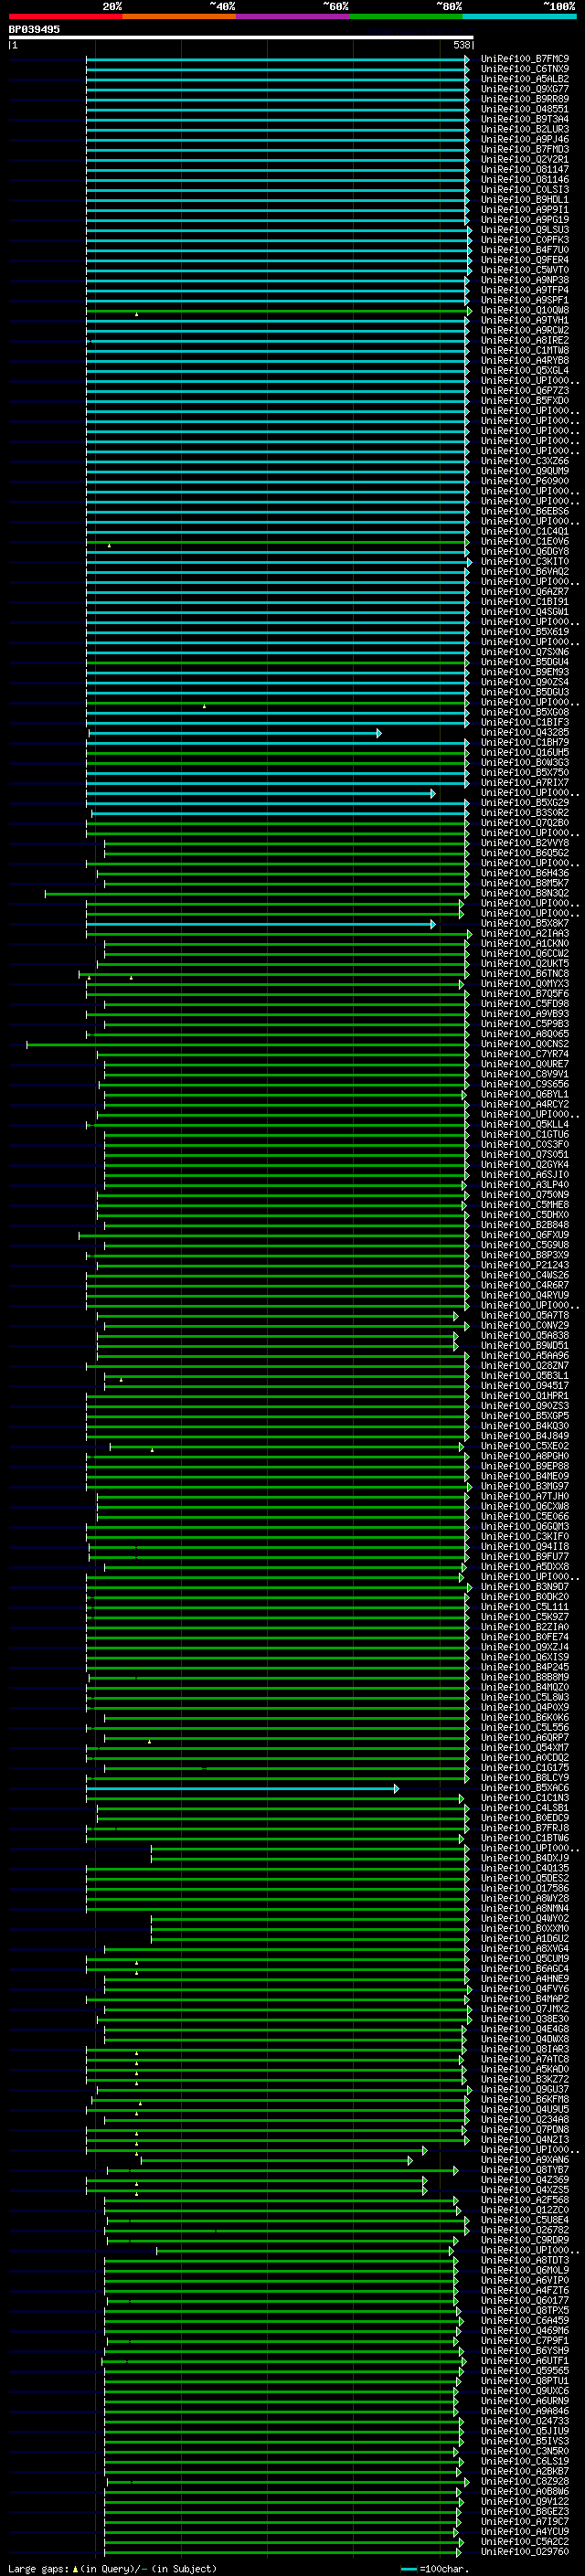This screenshot has height=2576, width=585.
Task: Select the UniRef100_Q6DGY8 label
Action: [525, 552]
